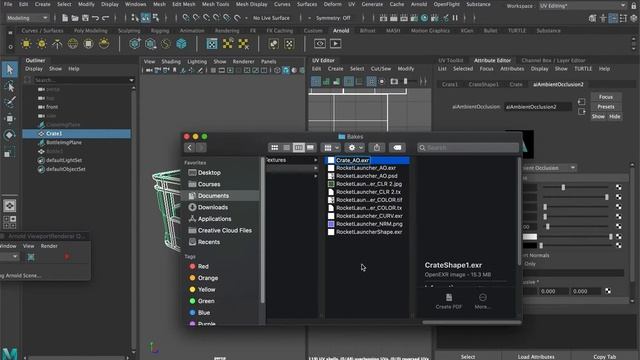Toggle highlighted select-by-component-type icon in status line
The height and width of the screenshot is (360, 640).
[x=145, y=18]
